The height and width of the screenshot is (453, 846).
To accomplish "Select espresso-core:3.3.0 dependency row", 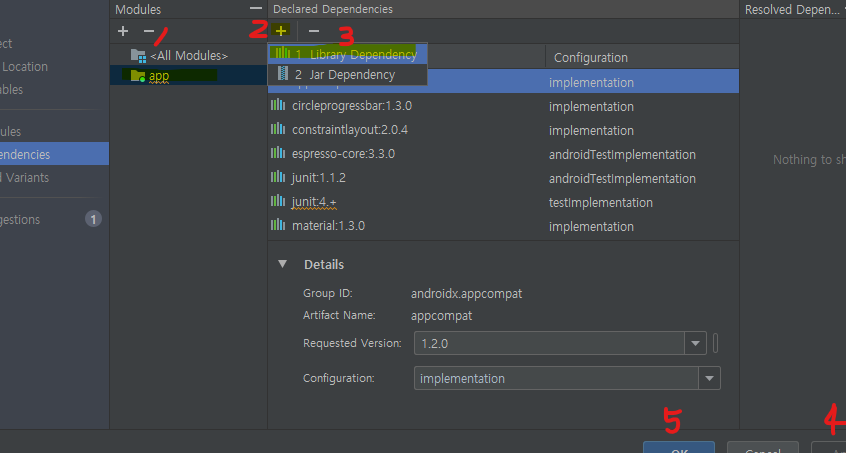I will coord(503,154).
